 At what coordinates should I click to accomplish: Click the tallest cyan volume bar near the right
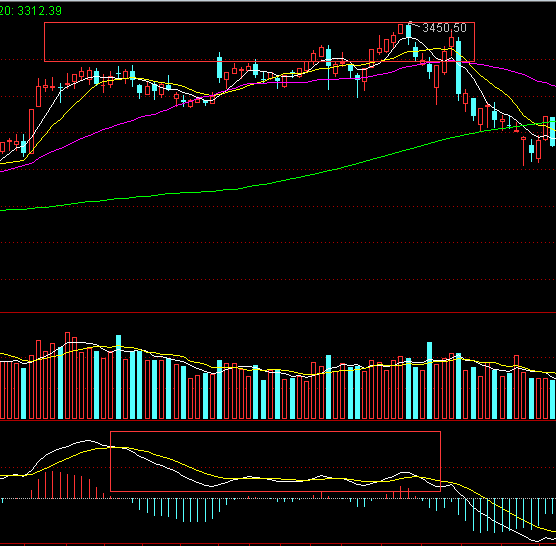[x=429, y=380]
